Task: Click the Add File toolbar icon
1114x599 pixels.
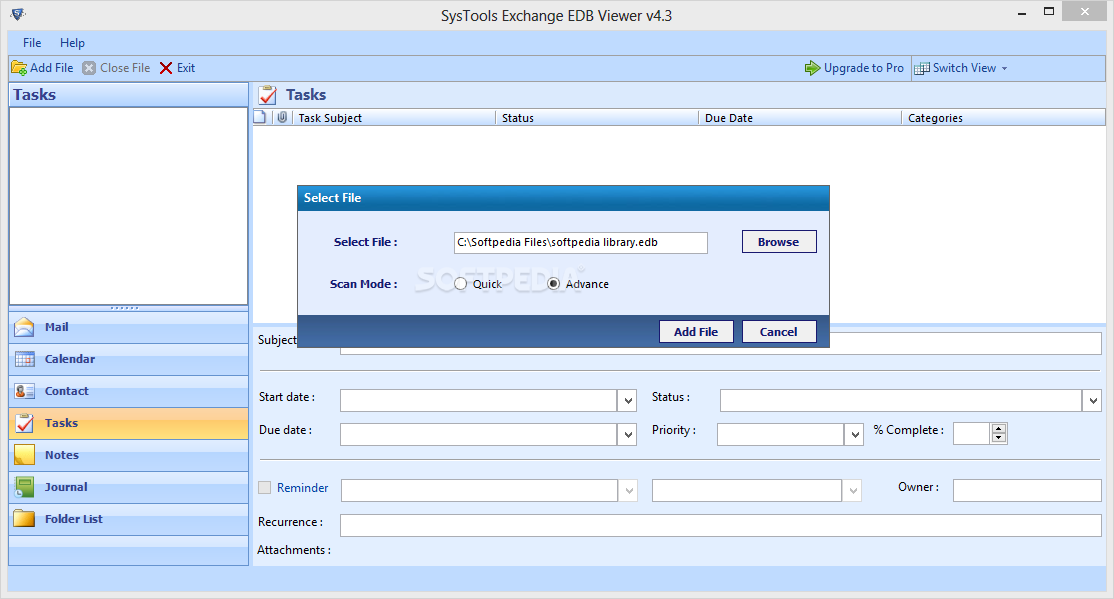Action: pyautogui.click(x=19, y=68)
